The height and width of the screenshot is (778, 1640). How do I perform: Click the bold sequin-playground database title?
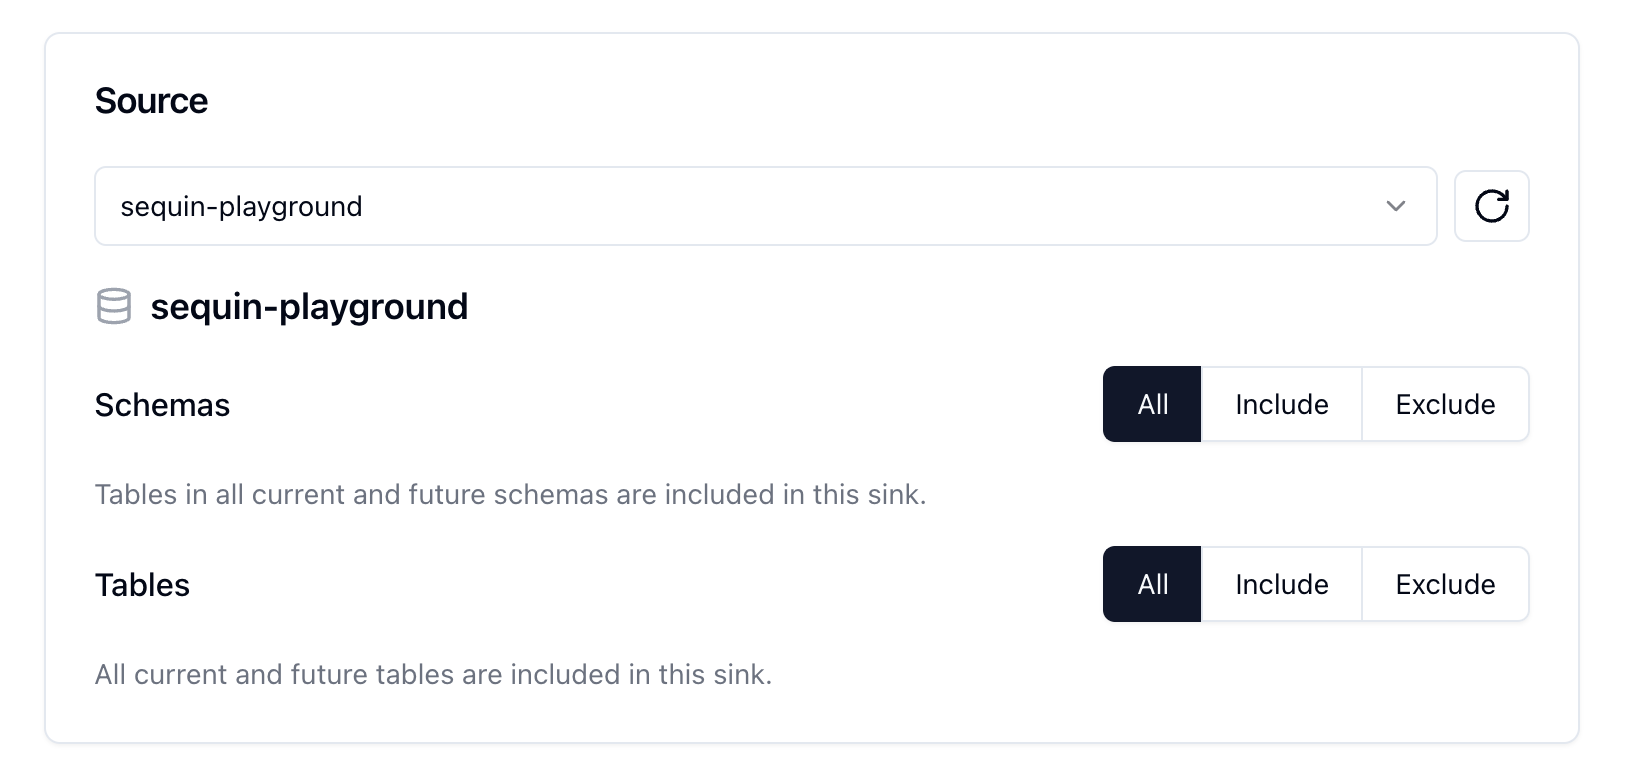[x=309, y=307]
